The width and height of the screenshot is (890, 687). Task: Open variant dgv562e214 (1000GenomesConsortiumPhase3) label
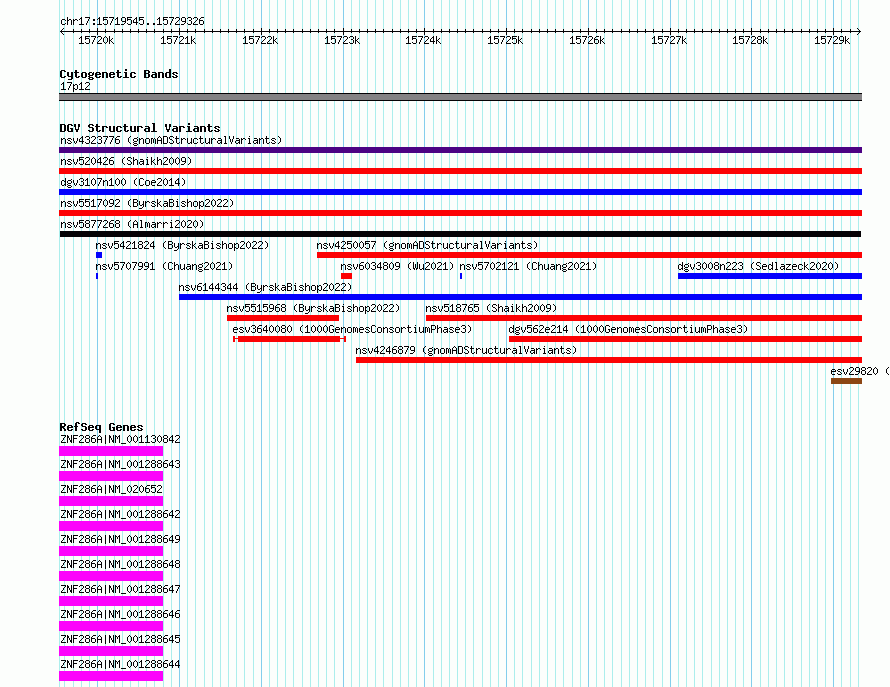coord(628,329)
